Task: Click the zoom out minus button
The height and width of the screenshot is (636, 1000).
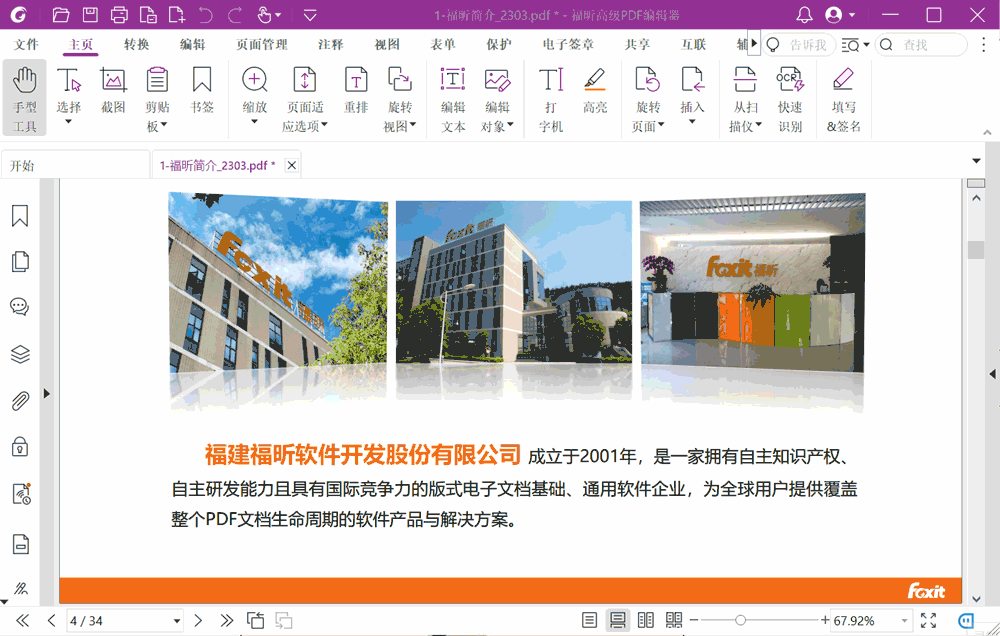Action: pyautogui.click(x=694, y=620)
